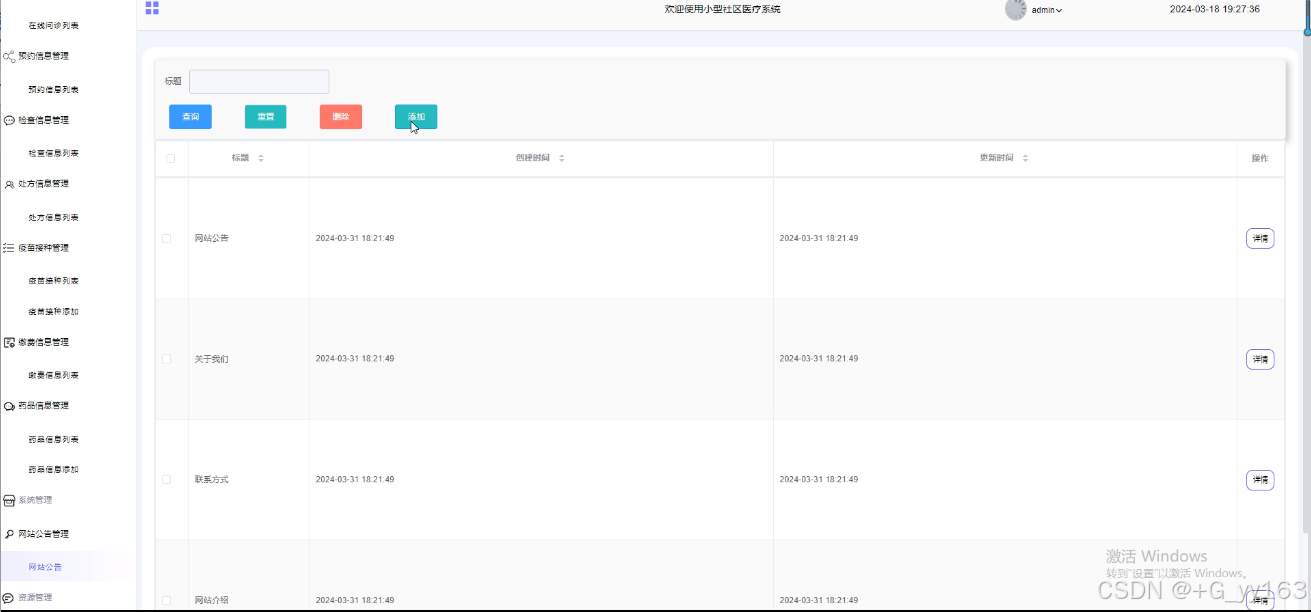Open 详情 for the 网站公告 row
Screen dimensions: 1311x612
1260,239
